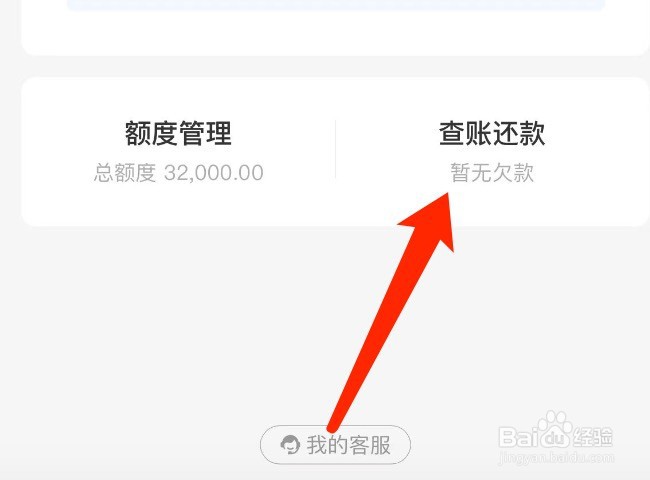Tap the 我的客服 text label
The height and width of the screenshot is (480, 650).
click(x=349, y=445)
